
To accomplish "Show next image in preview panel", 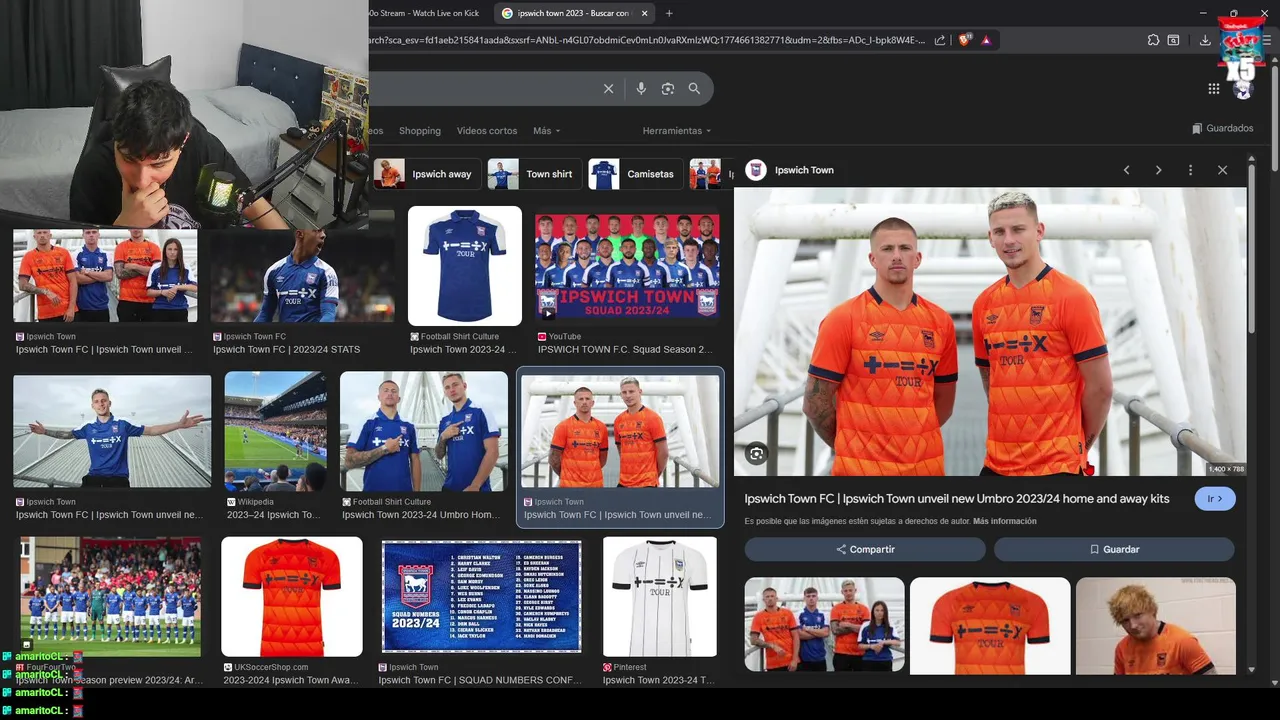I will 1158,170.
